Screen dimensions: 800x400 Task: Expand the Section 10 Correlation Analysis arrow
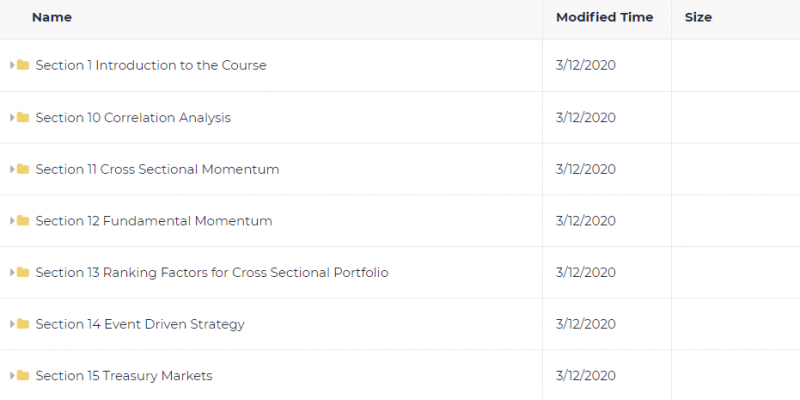click(x=12, y=117)
